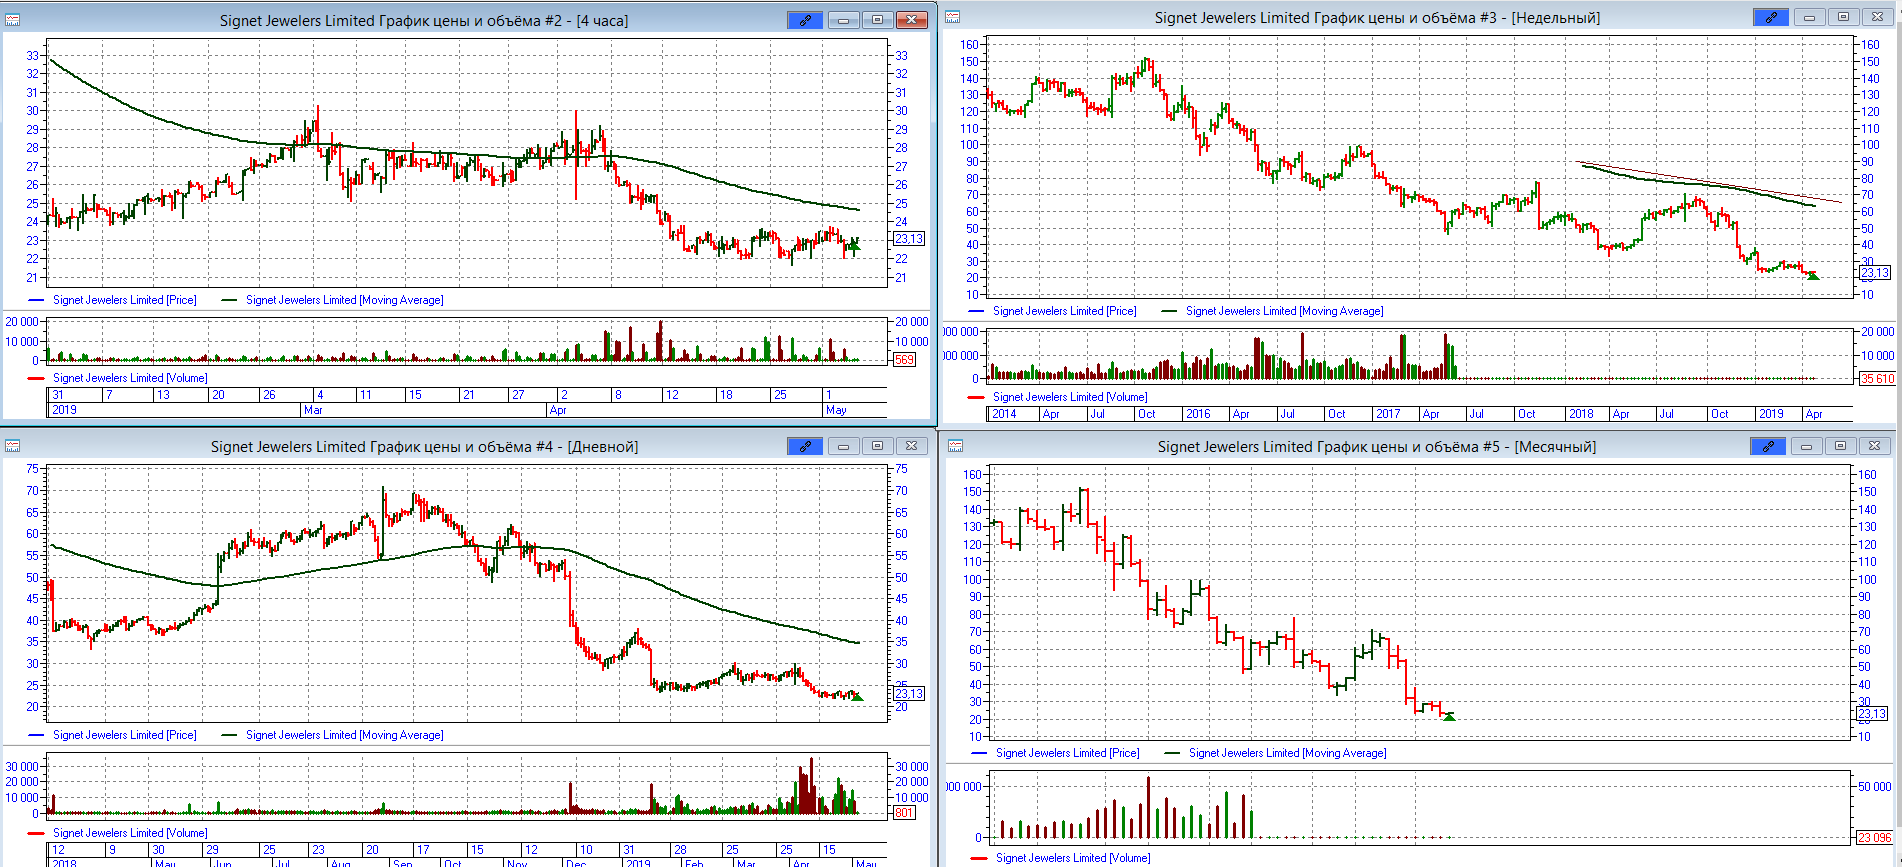Toggle the chain link button in the monthly chart #5
1902x867 pixels.
point(1768,446)
